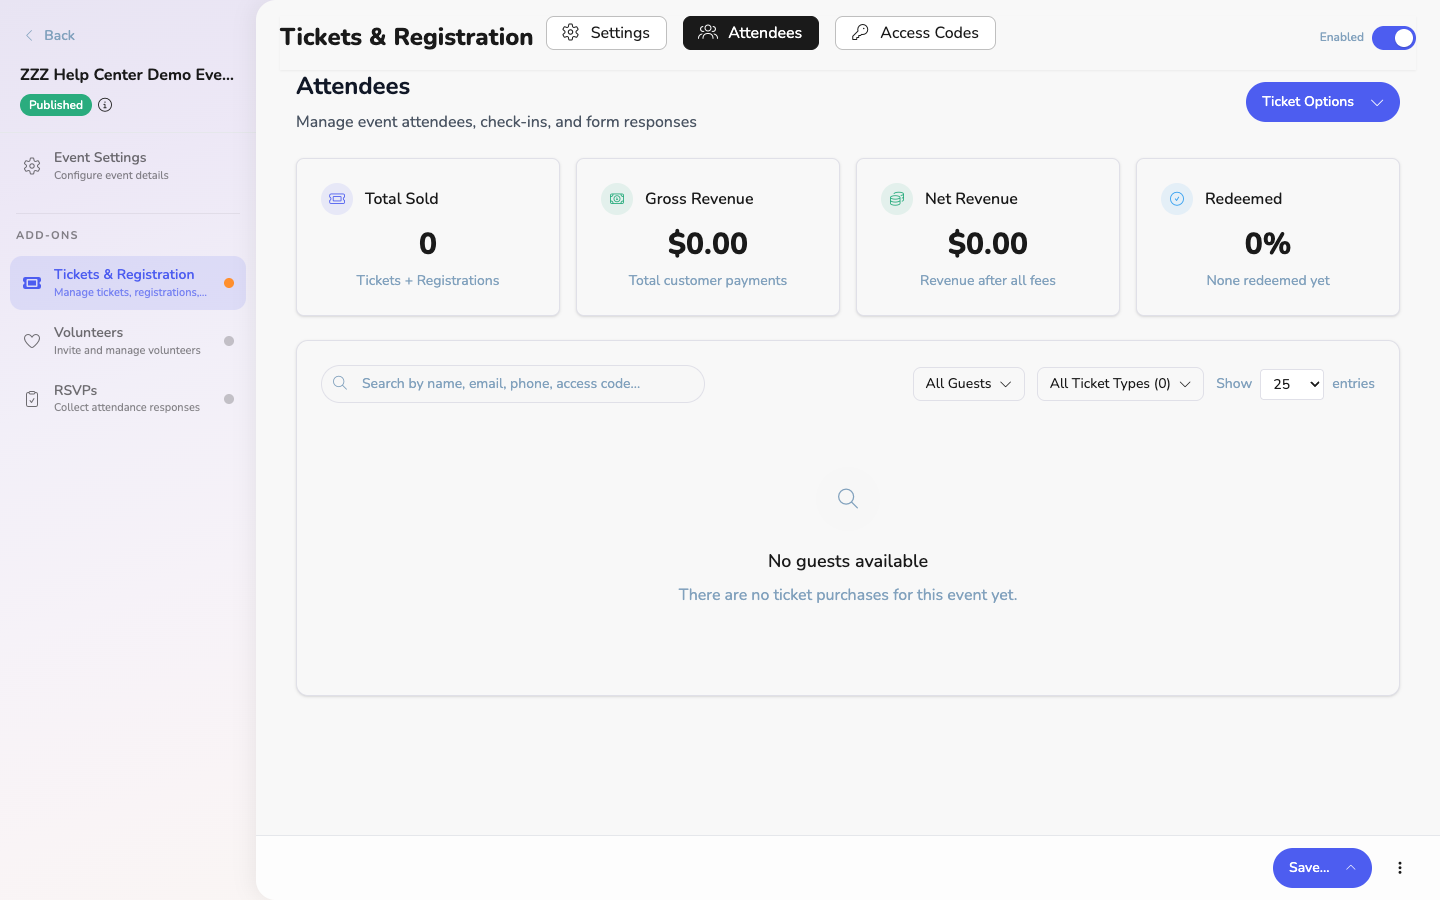Image resolution: width=1440 pixels, height=900 pixels.
Task: Open the All Guests filter dropdown
Action: (968, 384)
